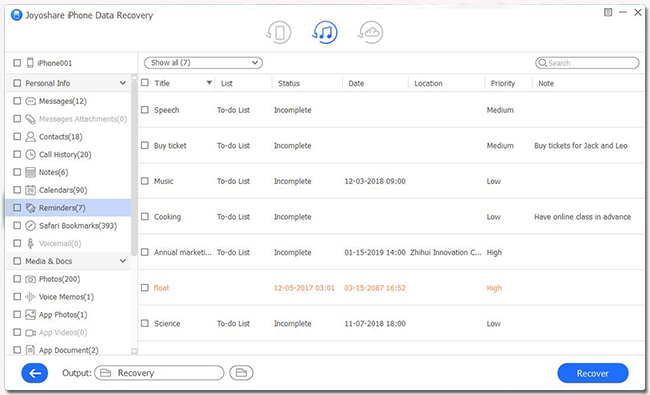Open the Photos(200) category
The height and width of the screenshot is (395, 650).
click(x=59, y=279)
